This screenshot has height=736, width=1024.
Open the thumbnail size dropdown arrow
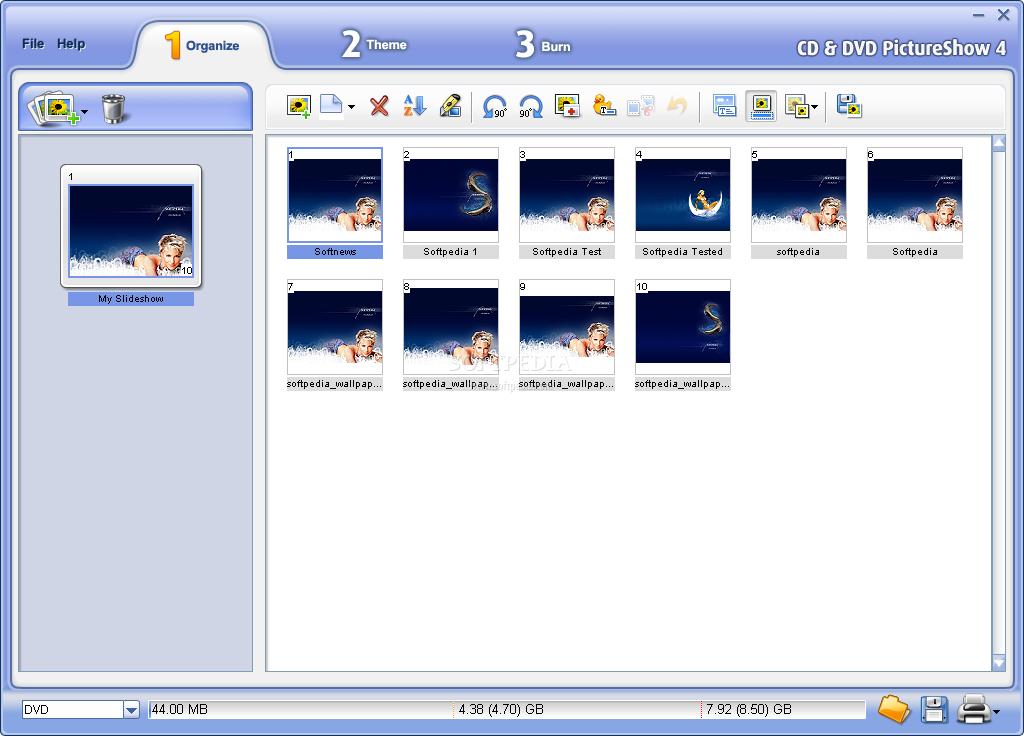coord(814,106)
